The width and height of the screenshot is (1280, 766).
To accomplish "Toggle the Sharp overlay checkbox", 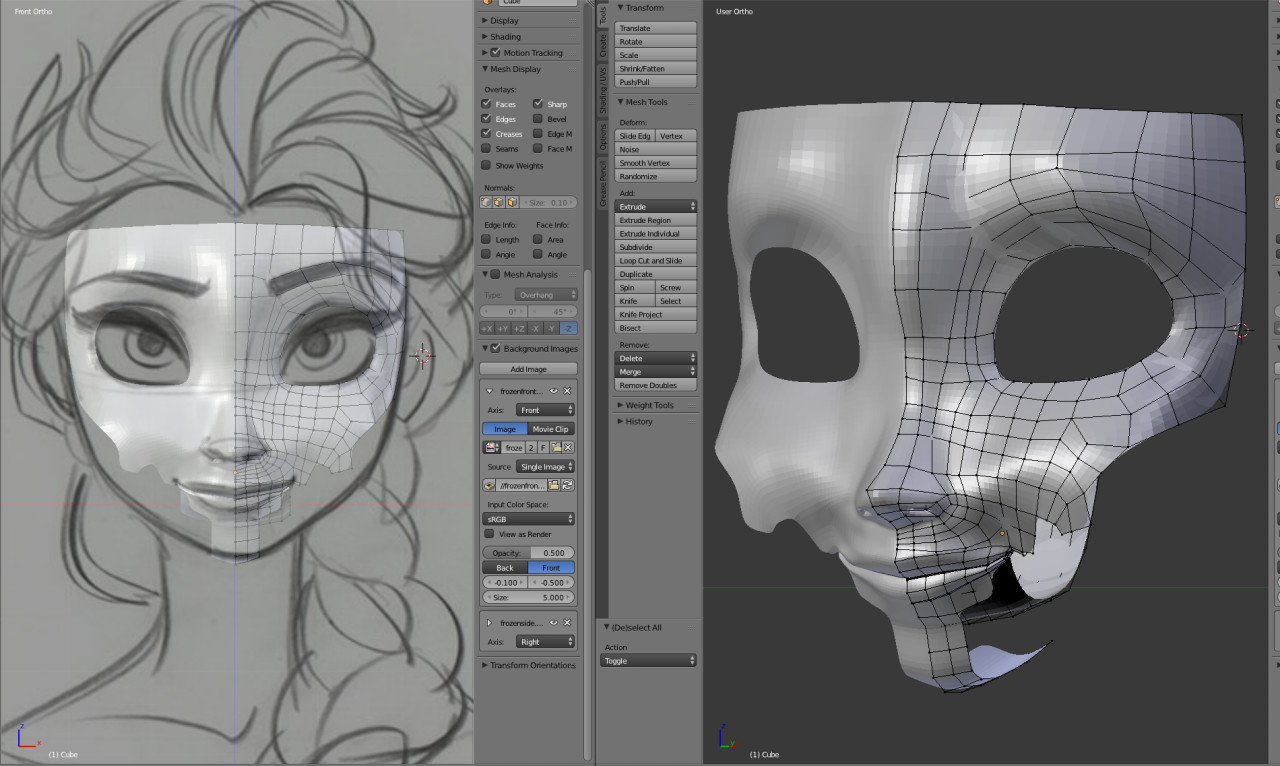I will [538, 104].
